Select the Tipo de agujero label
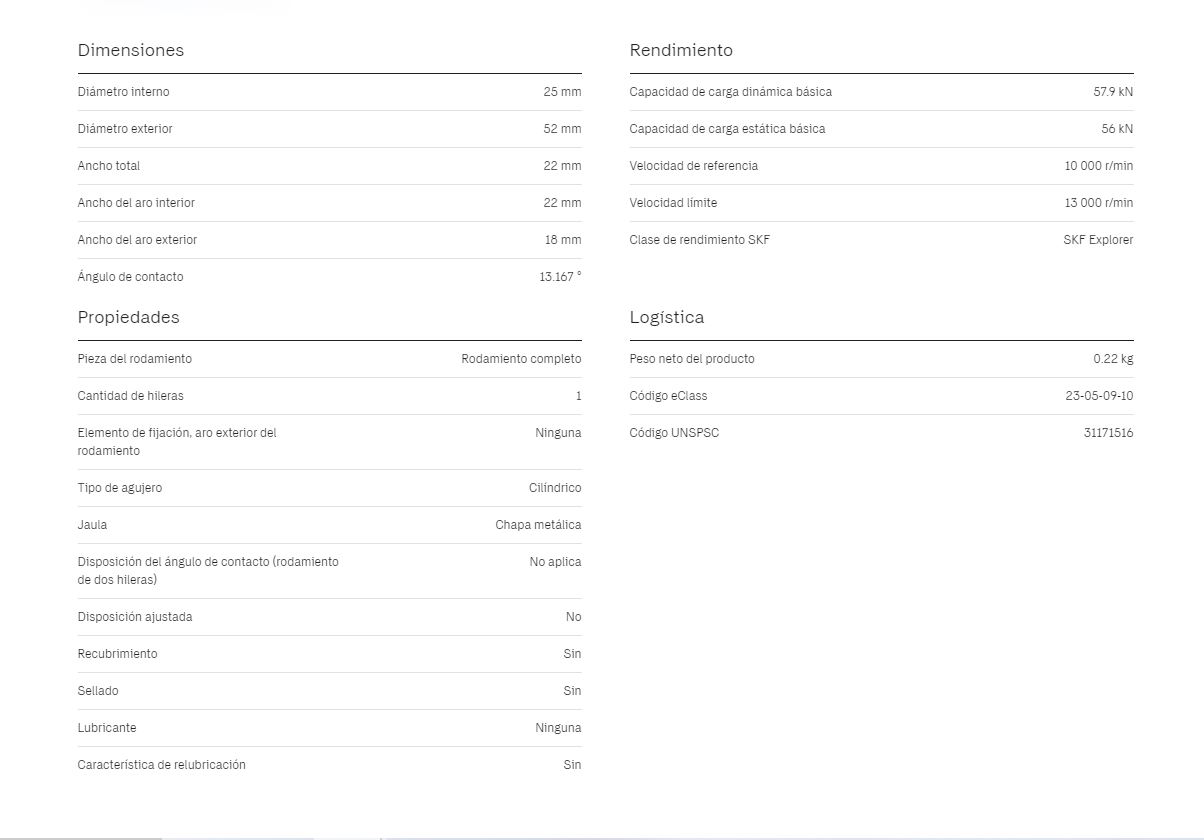This screenshot has width=1204, height=840. pos(120,488)
